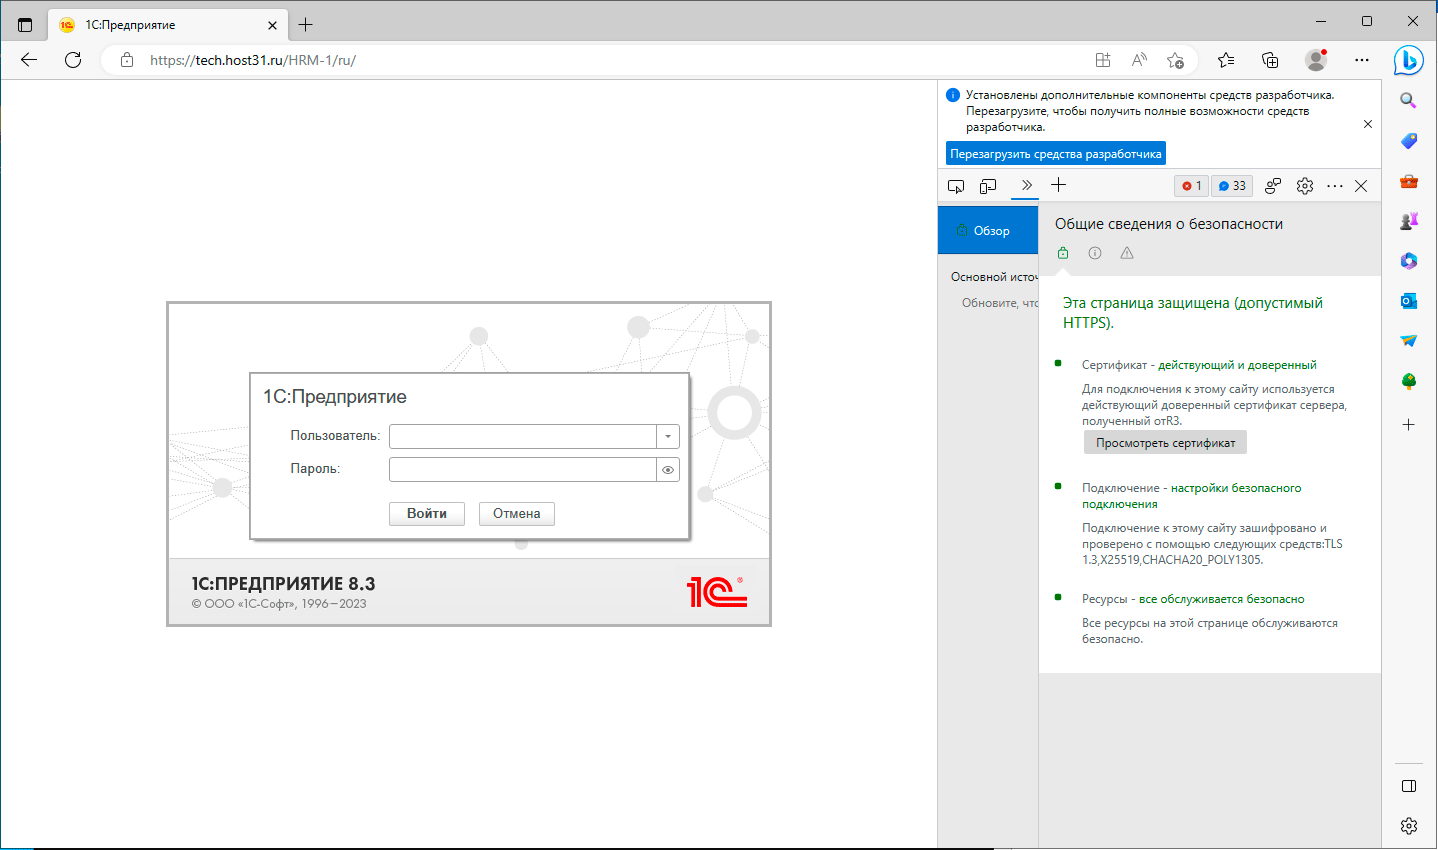Toggle password visibility eye icon
Screen dimensions: 1438x850
[668, 470]
